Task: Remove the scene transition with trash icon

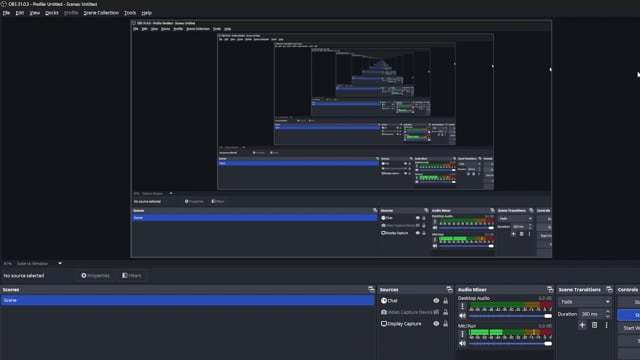Action: coord(594,325)
